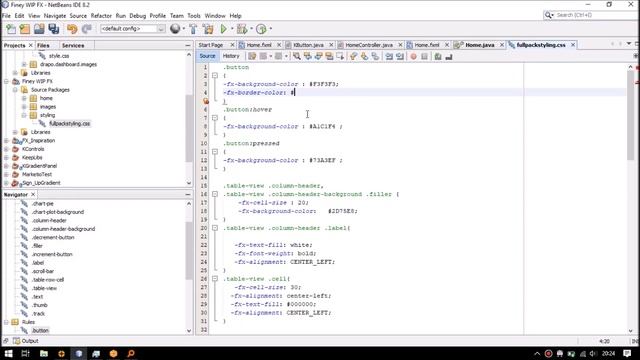640x360 pixels.
Task: Select fullpackstyling.css in project tree
Action: click(69, 124)
